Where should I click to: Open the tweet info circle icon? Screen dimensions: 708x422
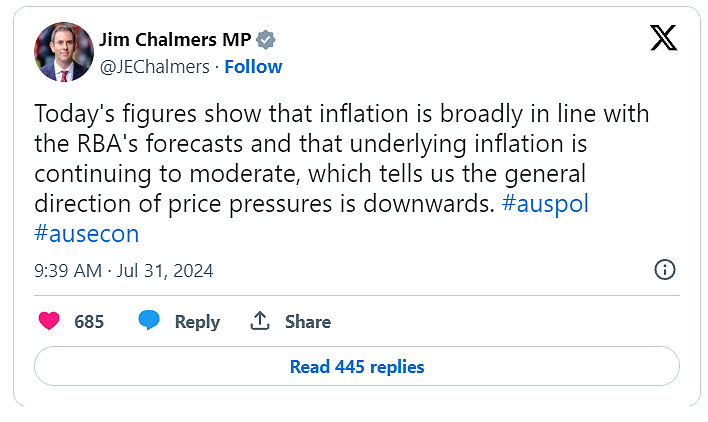(665, 270)
